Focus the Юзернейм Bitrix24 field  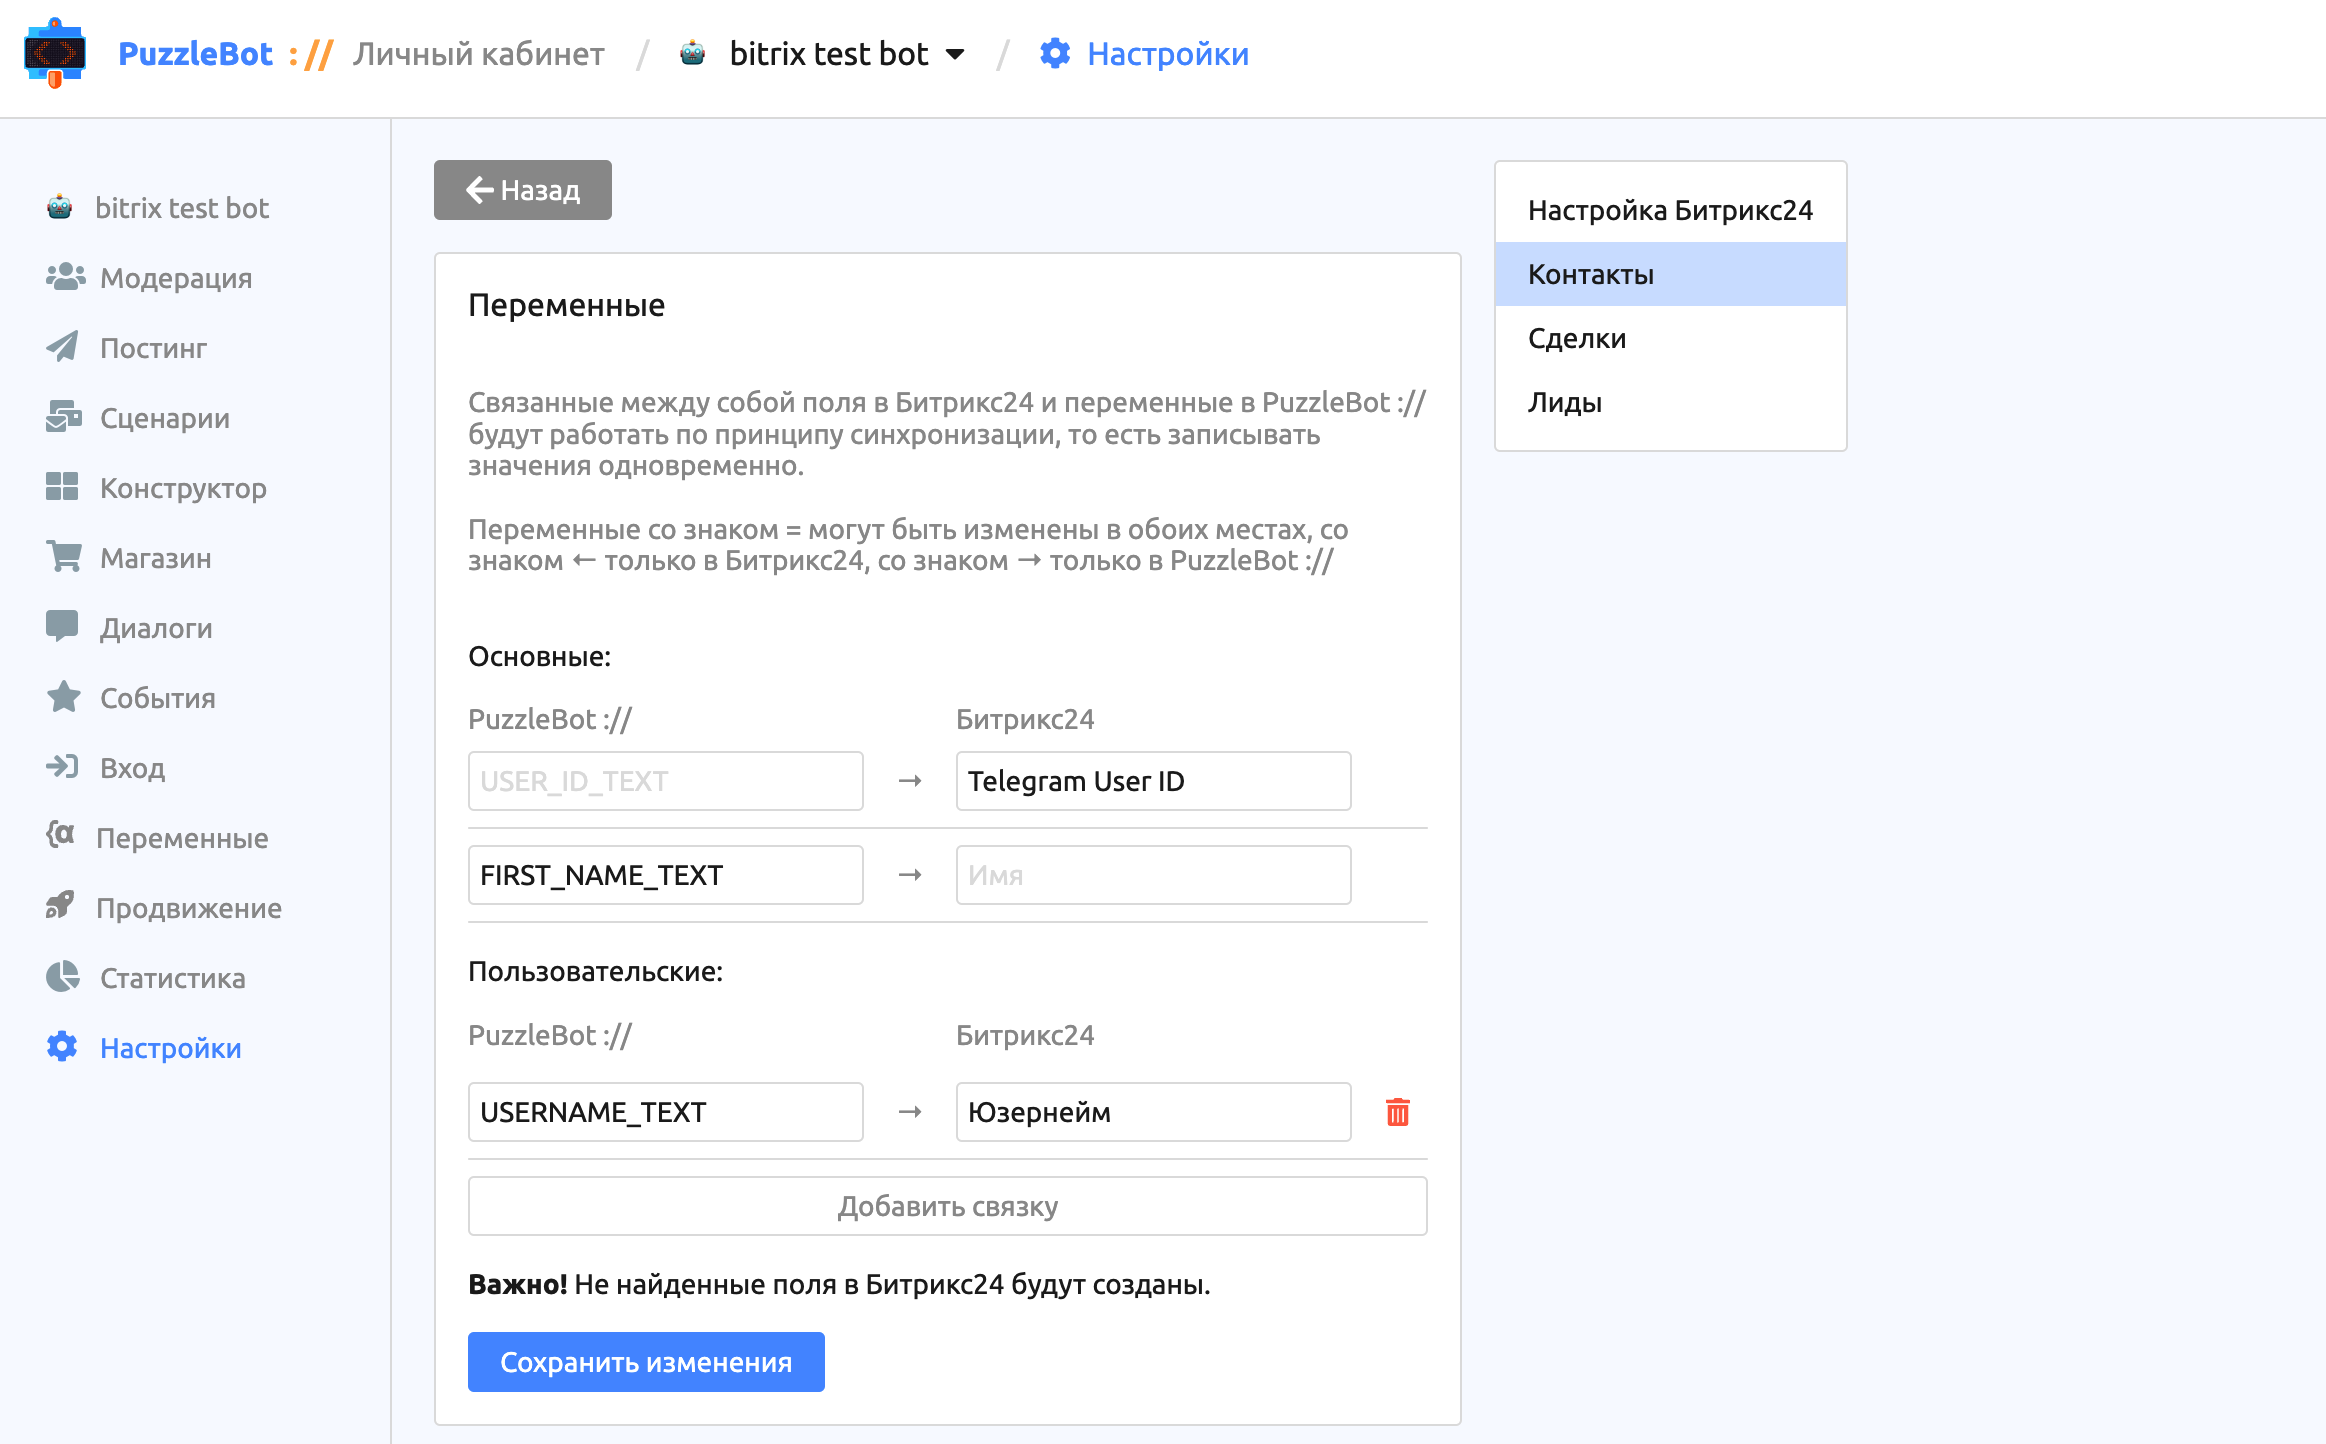click(x=1154, y=1112)
